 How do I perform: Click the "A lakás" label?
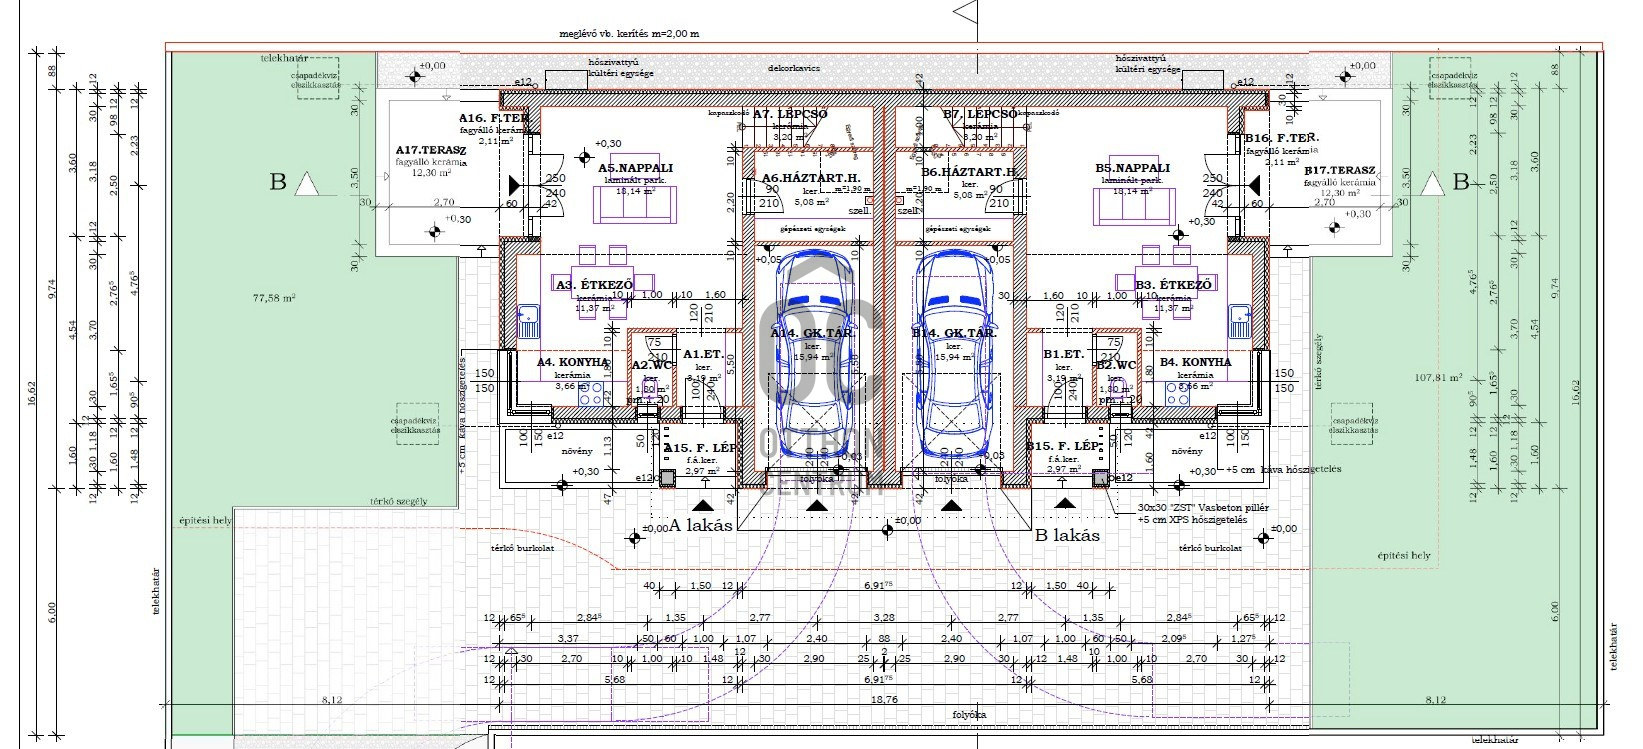coord(701,526)
